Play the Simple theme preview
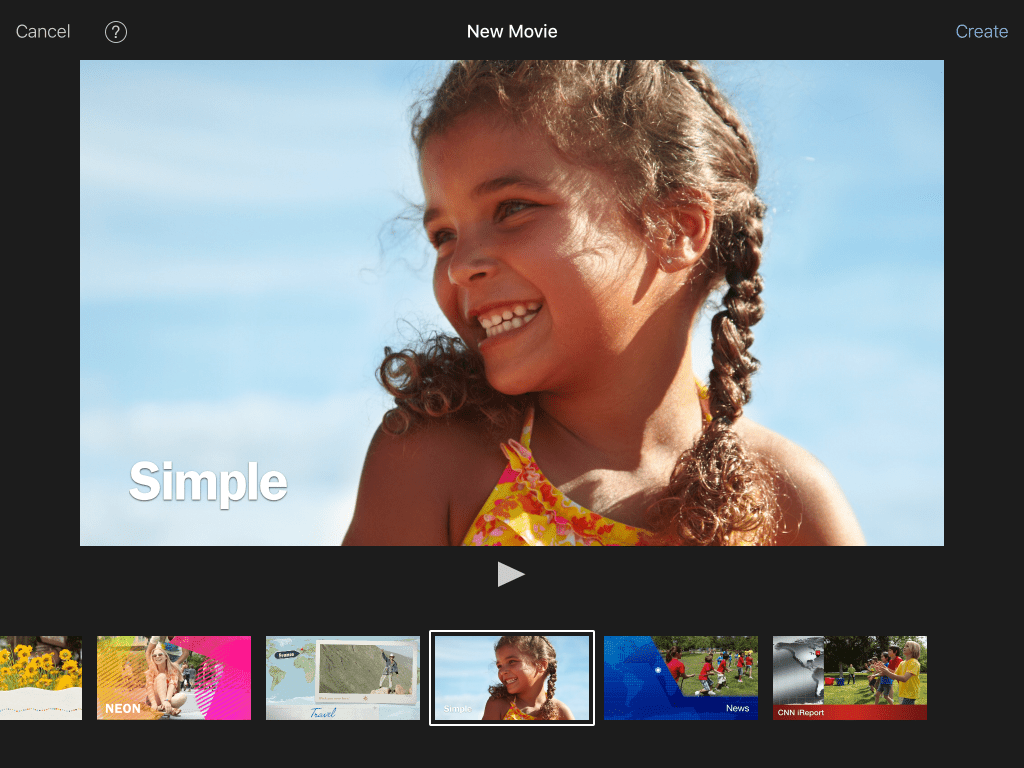The width and height of the screenshot is (1024, 768). (511, 575)
